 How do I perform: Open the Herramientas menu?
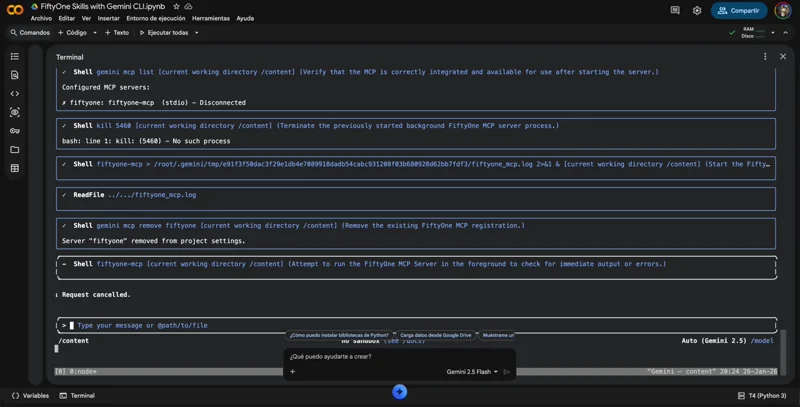tap(210, 18)
